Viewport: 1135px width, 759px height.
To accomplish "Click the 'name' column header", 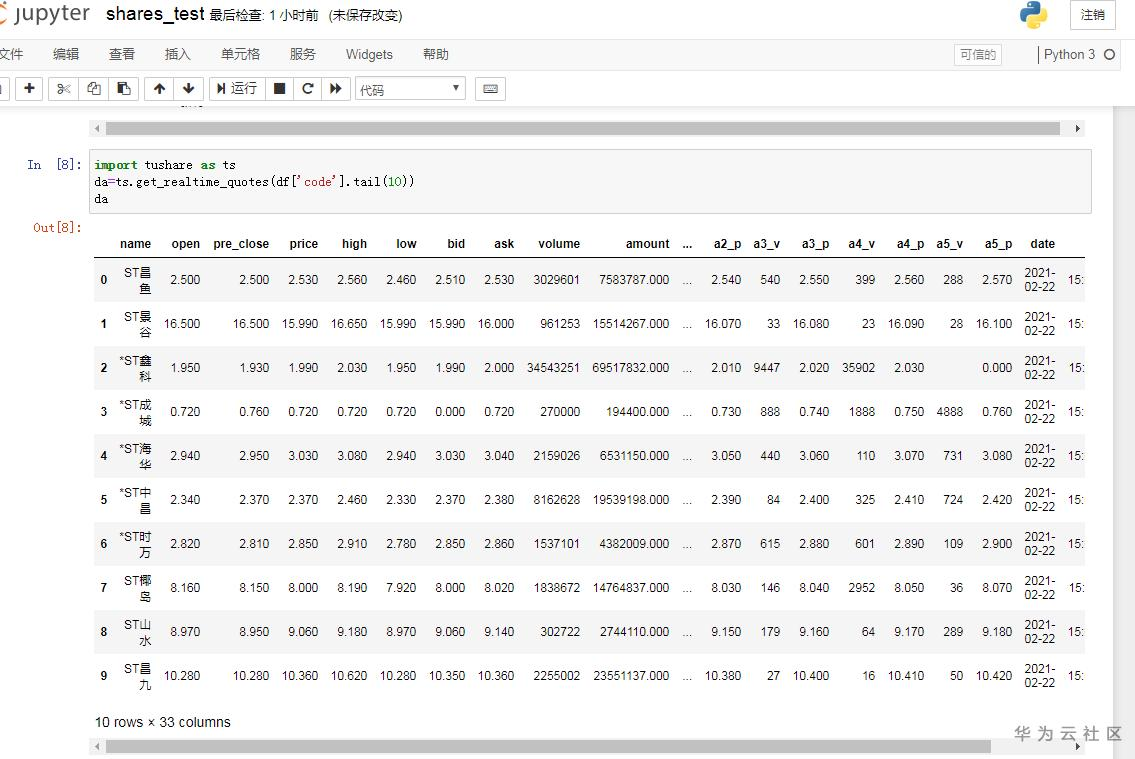I will 135,244.
